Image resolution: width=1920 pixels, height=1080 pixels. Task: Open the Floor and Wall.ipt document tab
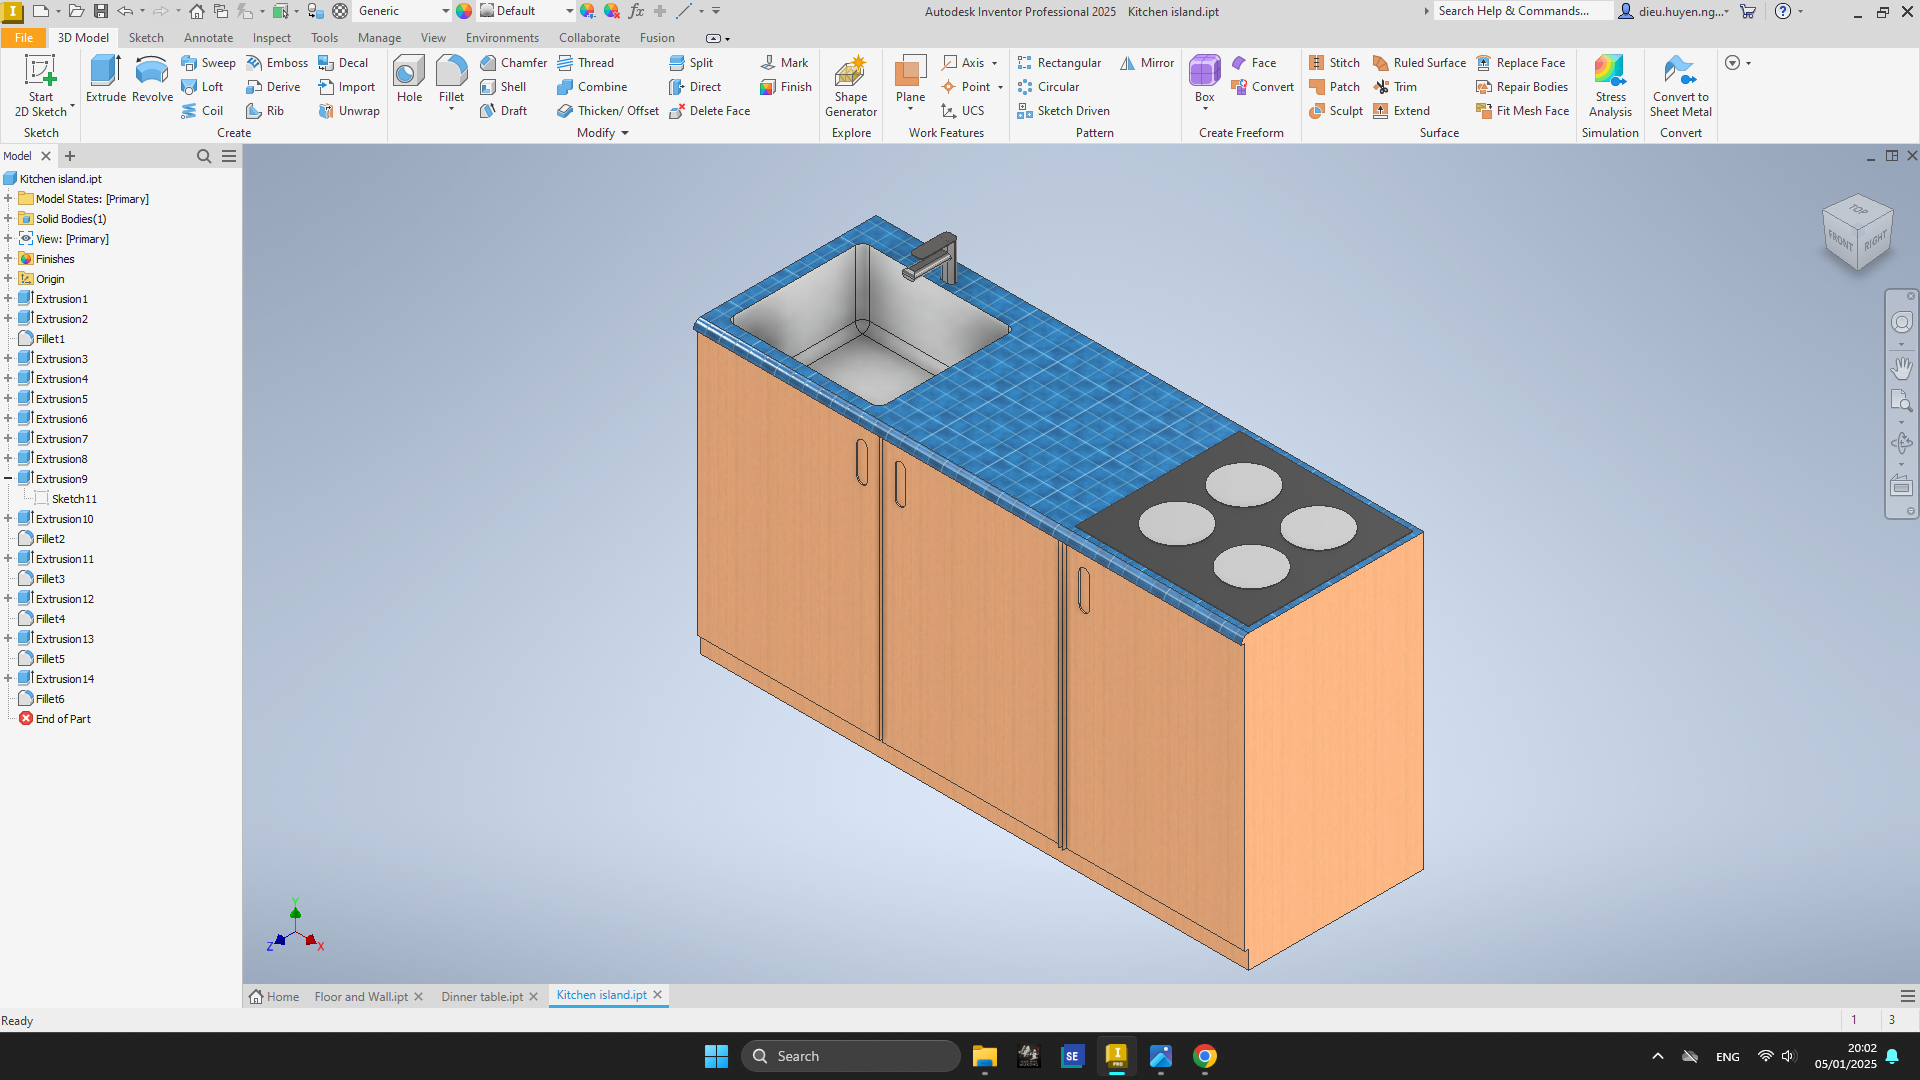tap(361, 997)
